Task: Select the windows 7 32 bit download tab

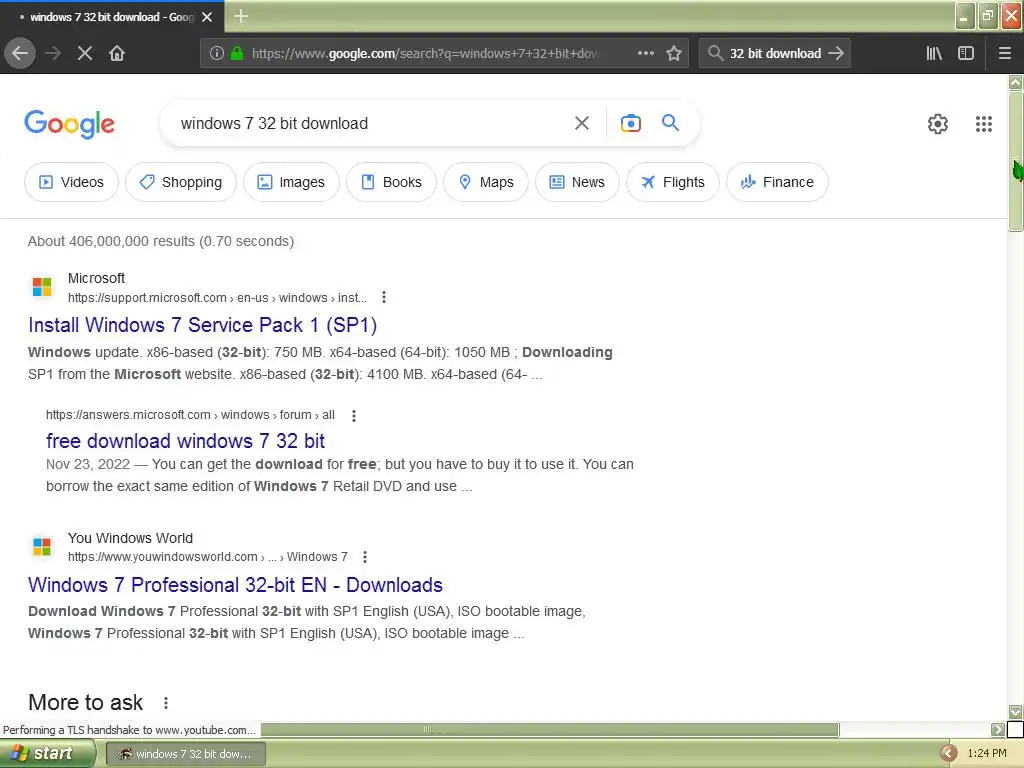Action: pos(112,17)
